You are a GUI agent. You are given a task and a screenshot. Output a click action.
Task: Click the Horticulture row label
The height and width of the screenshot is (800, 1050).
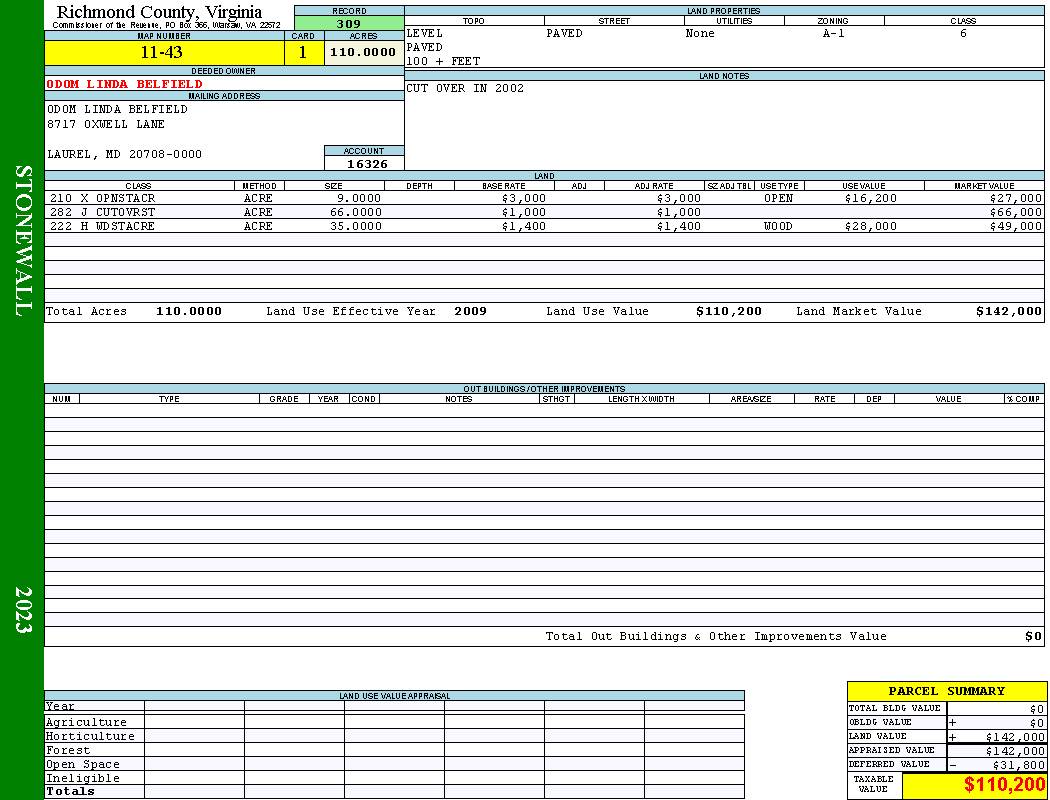(x=90, y=736)
